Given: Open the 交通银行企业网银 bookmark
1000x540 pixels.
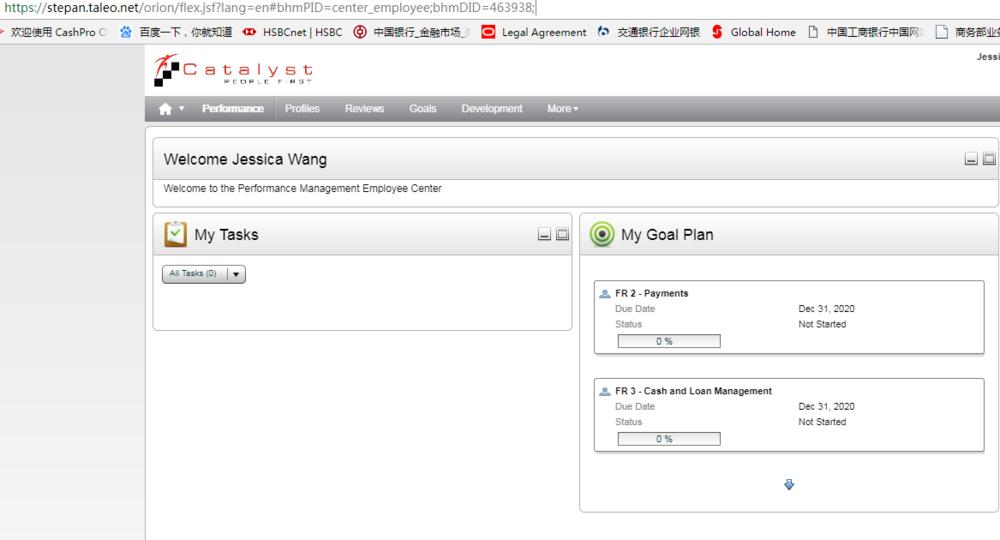Looking at the screenshot, I should (x=649, y=32).
